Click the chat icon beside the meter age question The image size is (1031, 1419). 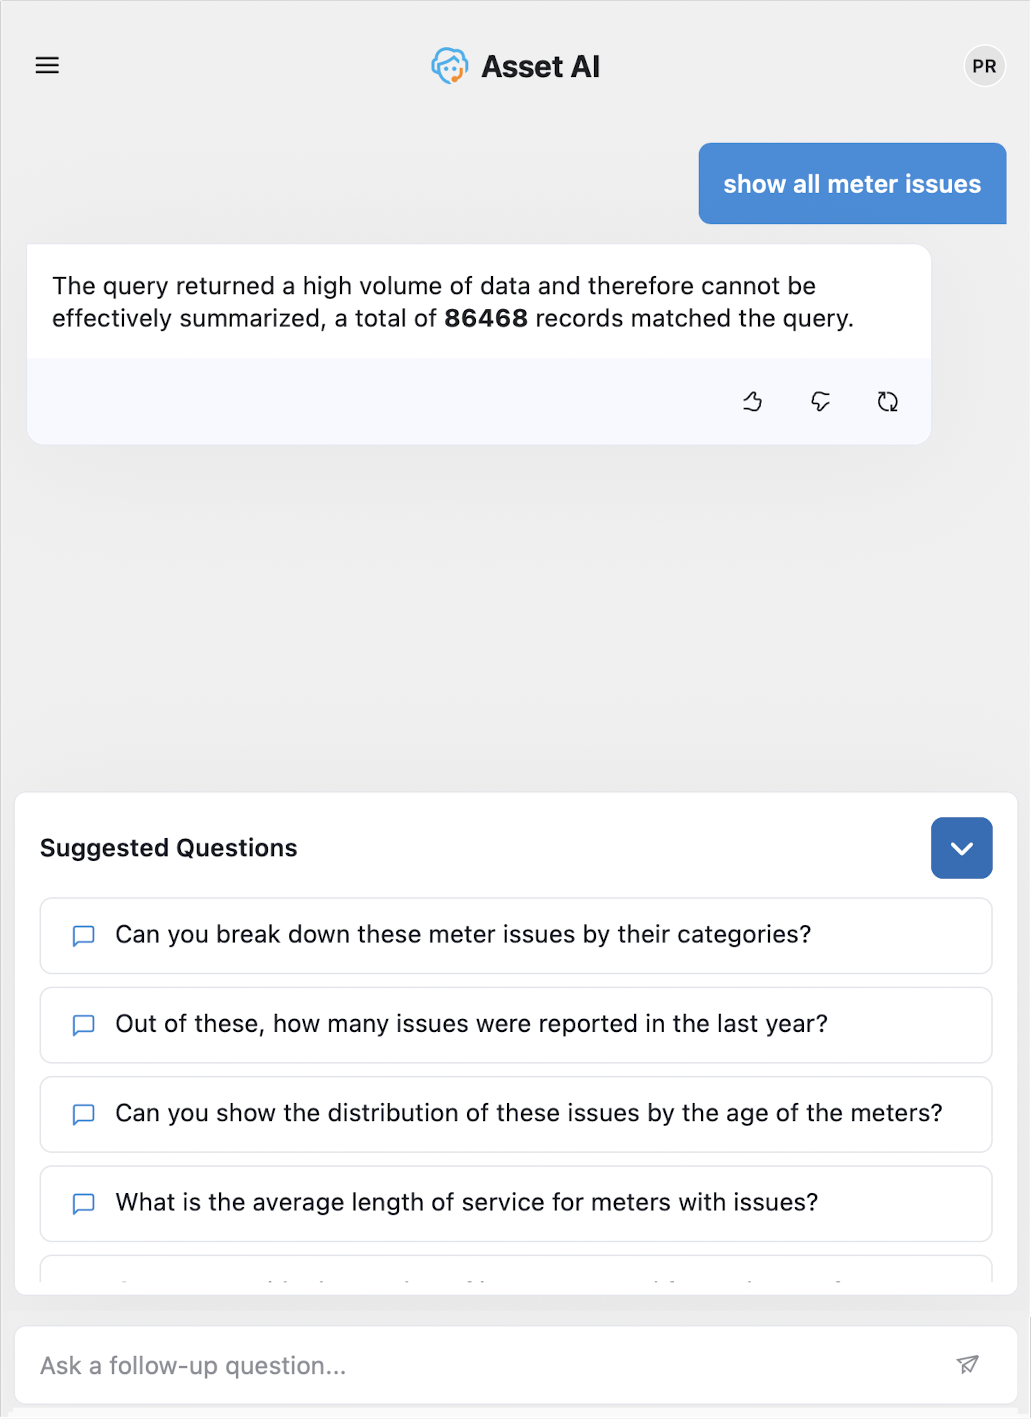(84, 1114)
